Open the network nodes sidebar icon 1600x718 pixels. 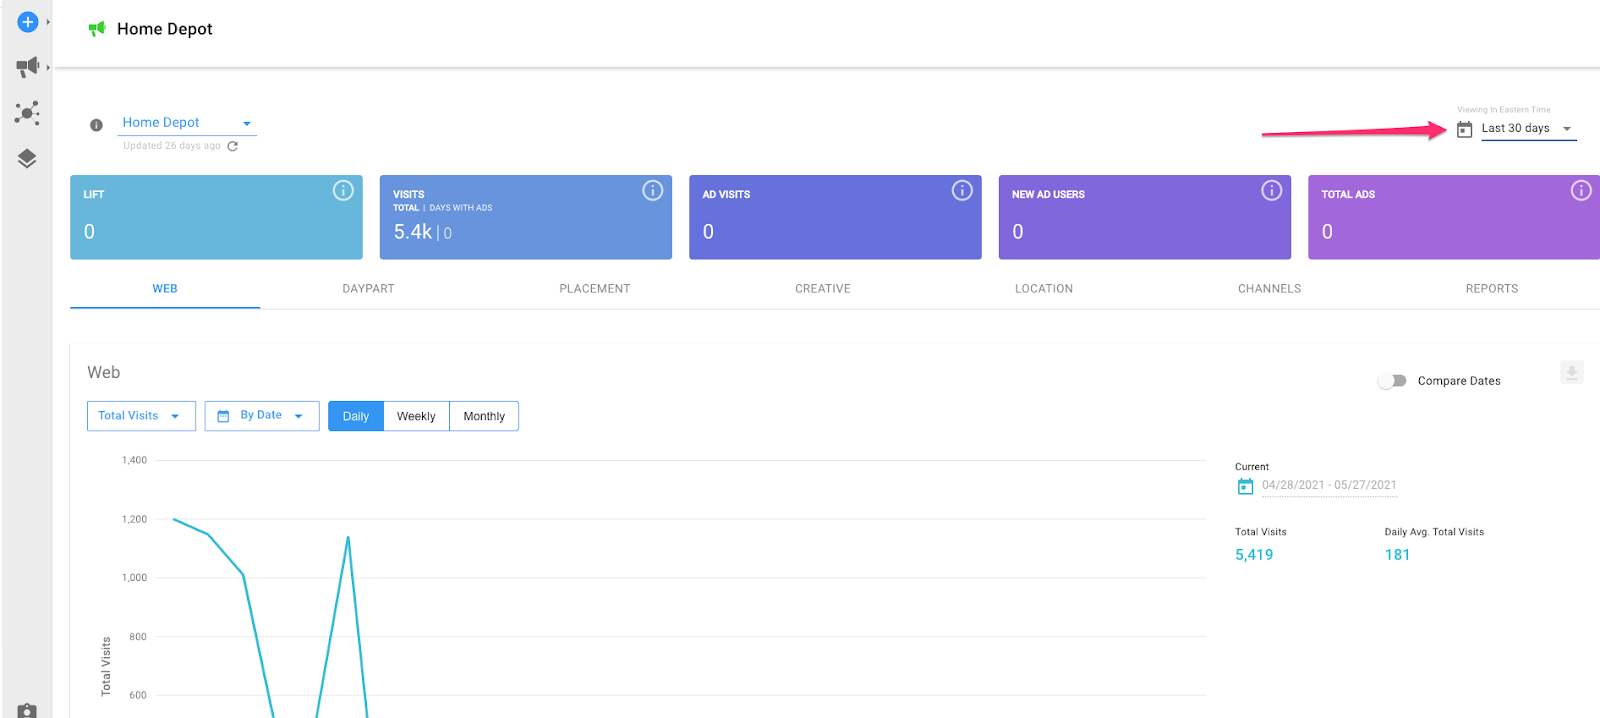(x=27, y=112)
